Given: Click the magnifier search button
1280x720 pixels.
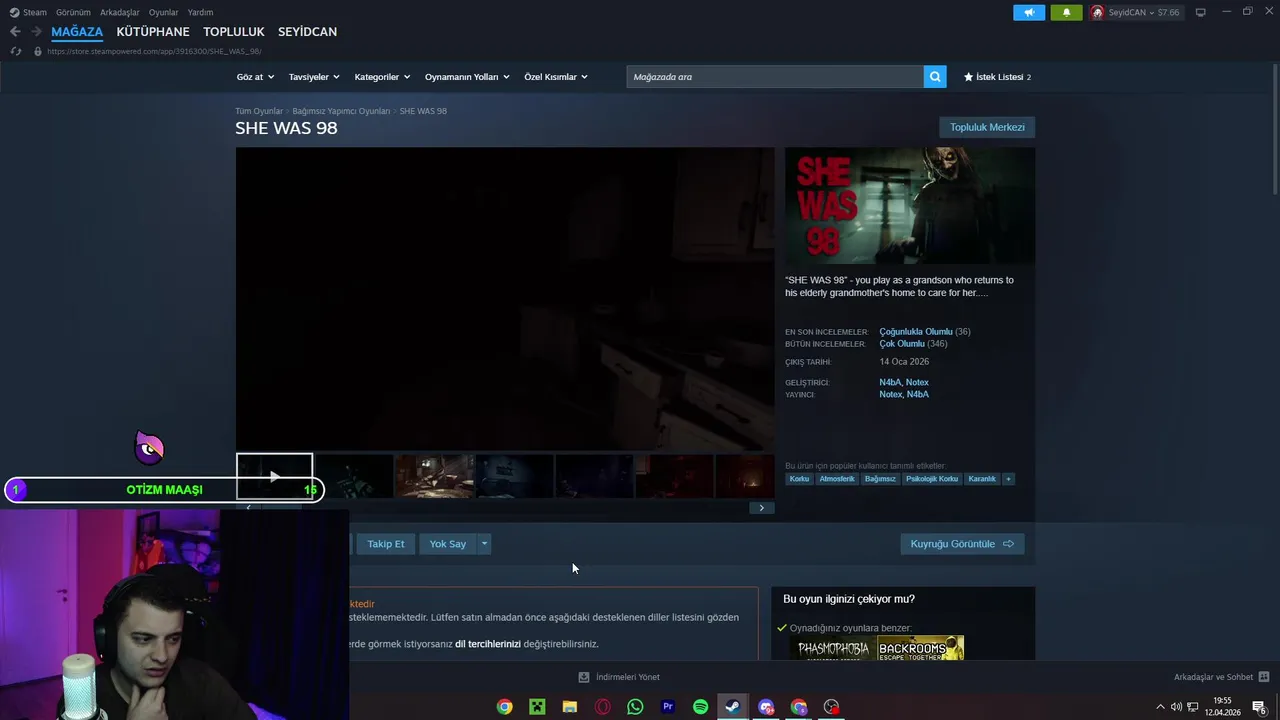Looking at the screenshot, I should coord(935,76).
